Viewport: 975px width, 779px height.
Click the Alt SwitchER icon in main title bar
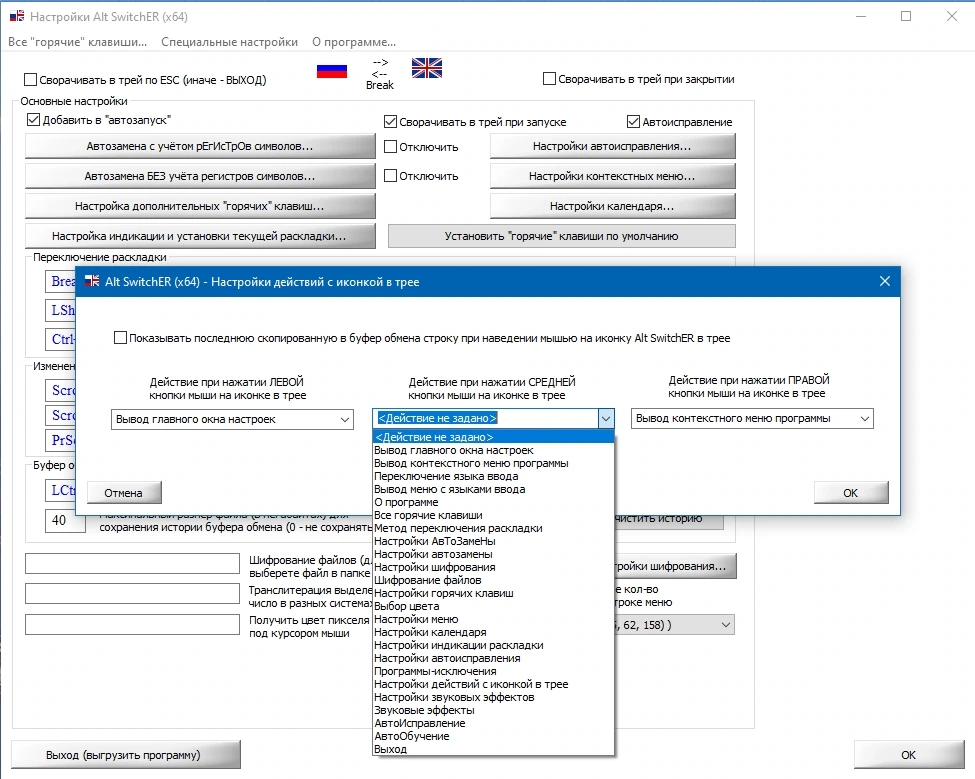click(x=17, y=17)
